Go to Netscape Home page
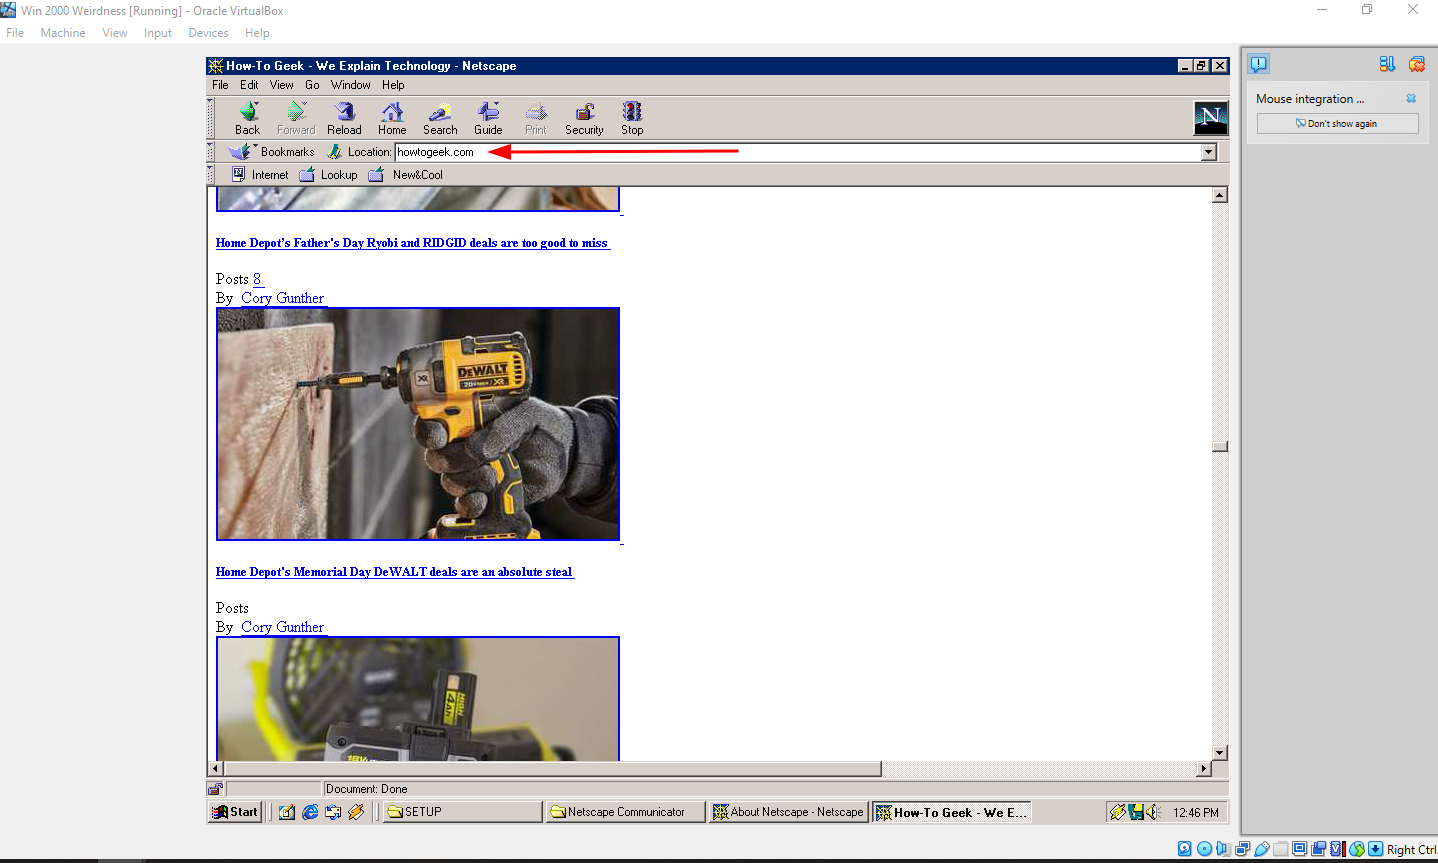The width and height of the screenshot is (1438, 863). click(x=392, y=118)
